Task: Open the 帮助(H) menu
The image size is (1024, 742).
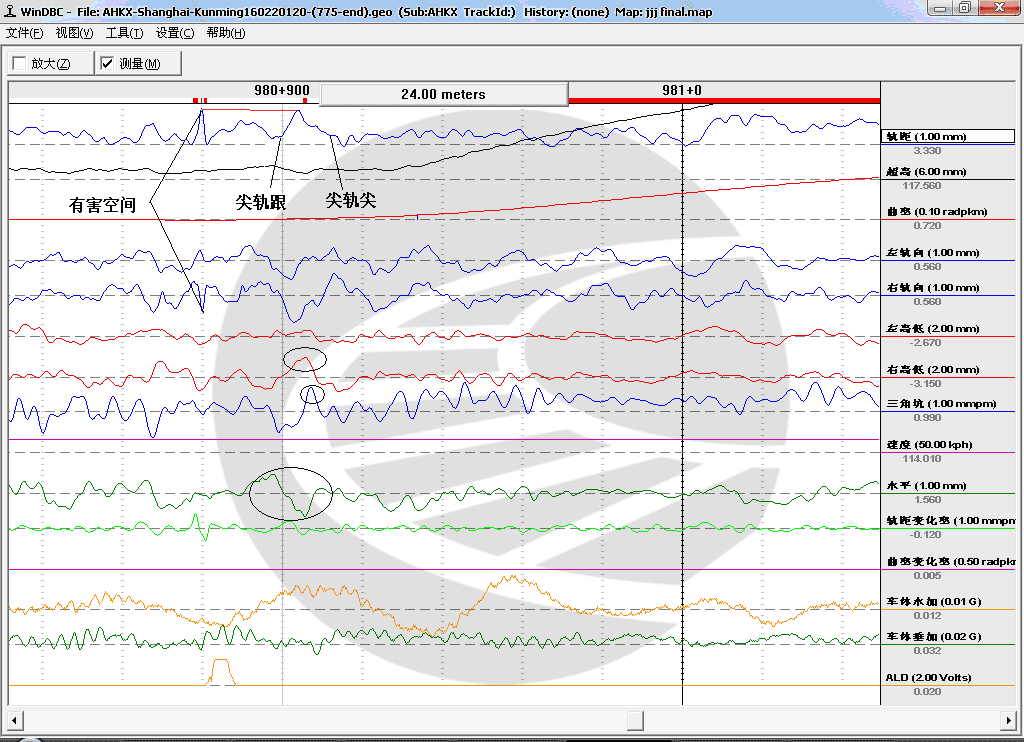Action: (225, 33)
